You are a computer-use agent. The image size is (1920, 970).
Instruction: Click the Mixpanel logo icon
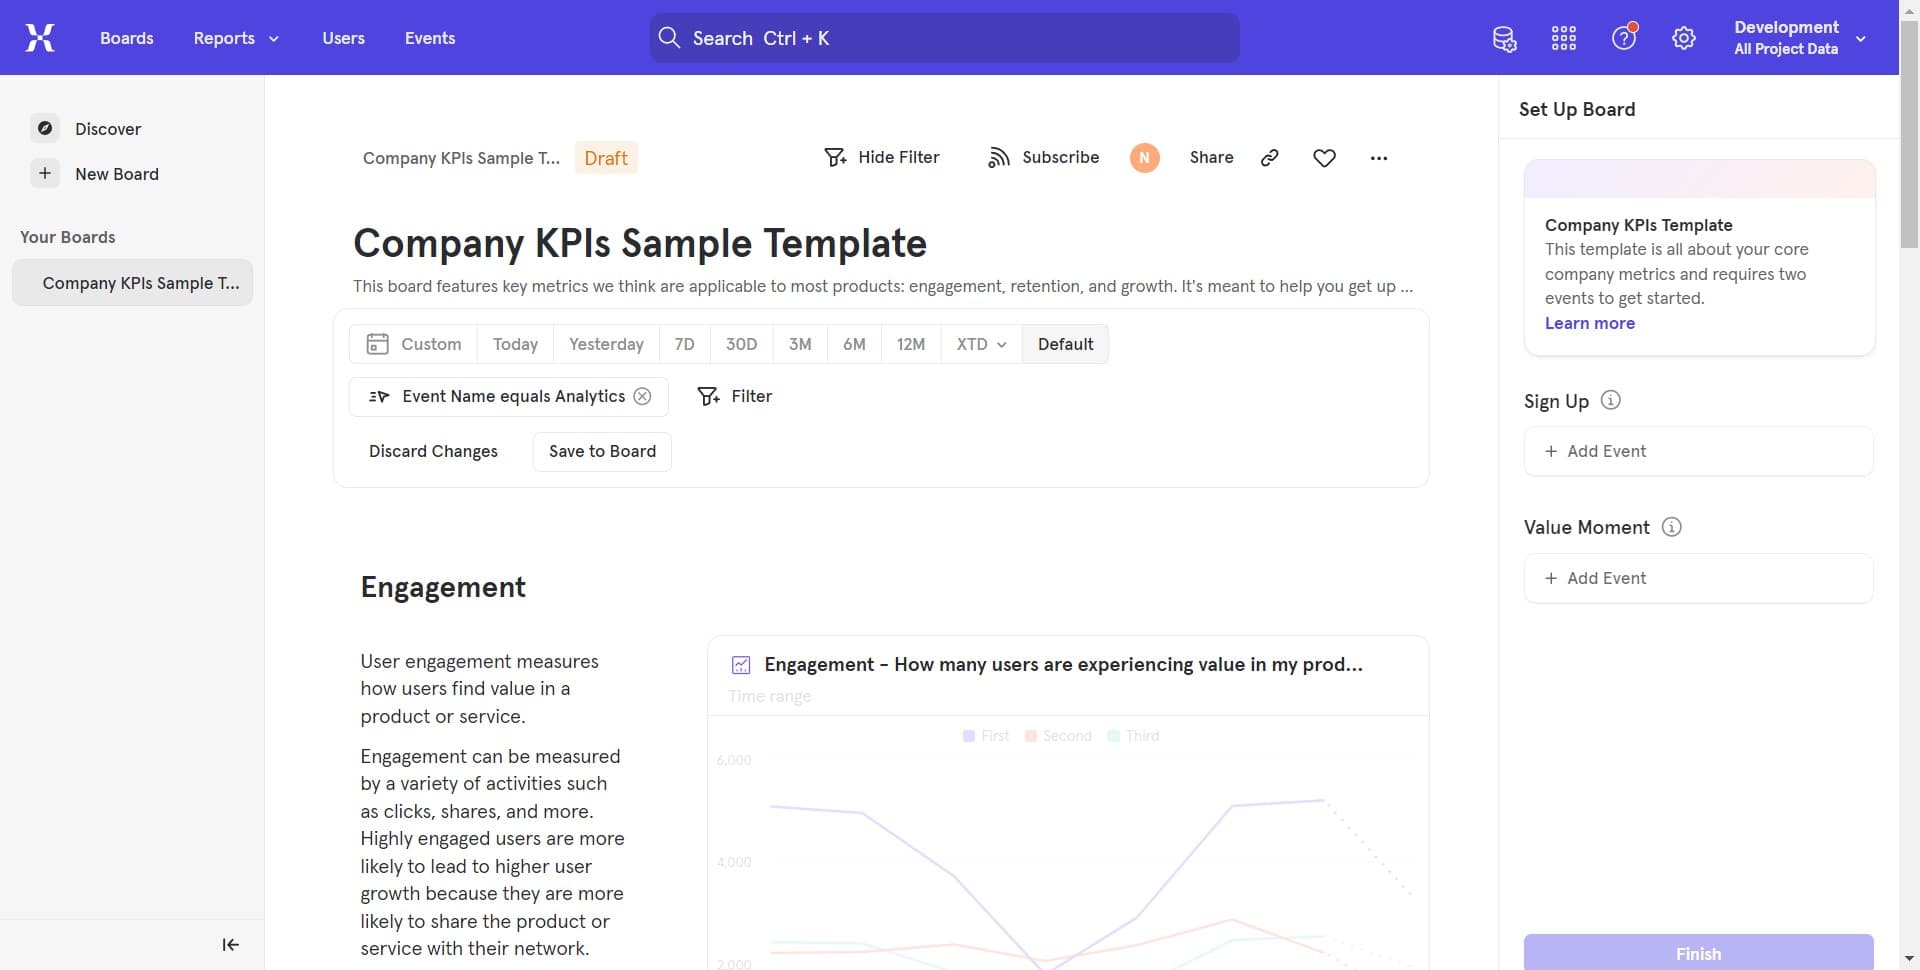click(40, 38)
